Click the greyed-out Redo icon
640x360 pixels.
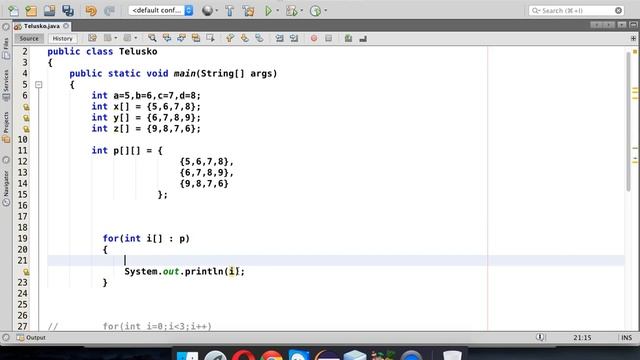point(109,11)
